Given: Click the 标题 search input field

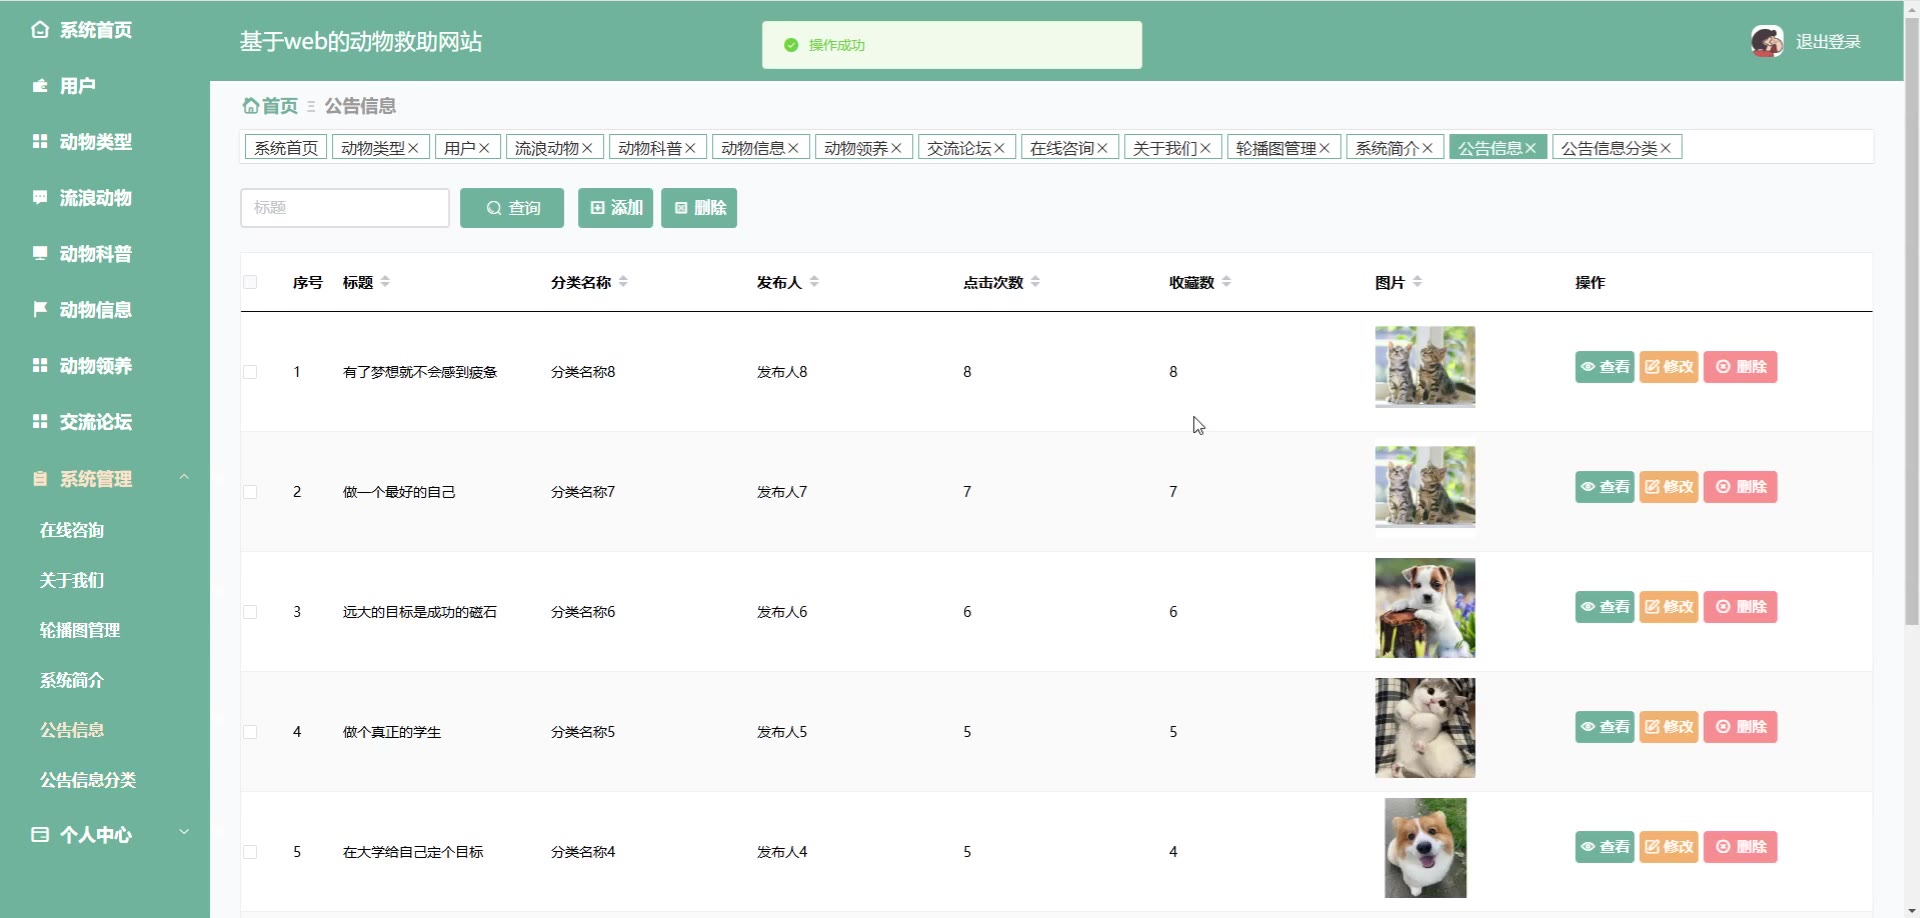Looking at the screenshot, I should pyautogui.click(x=344, y=208).
